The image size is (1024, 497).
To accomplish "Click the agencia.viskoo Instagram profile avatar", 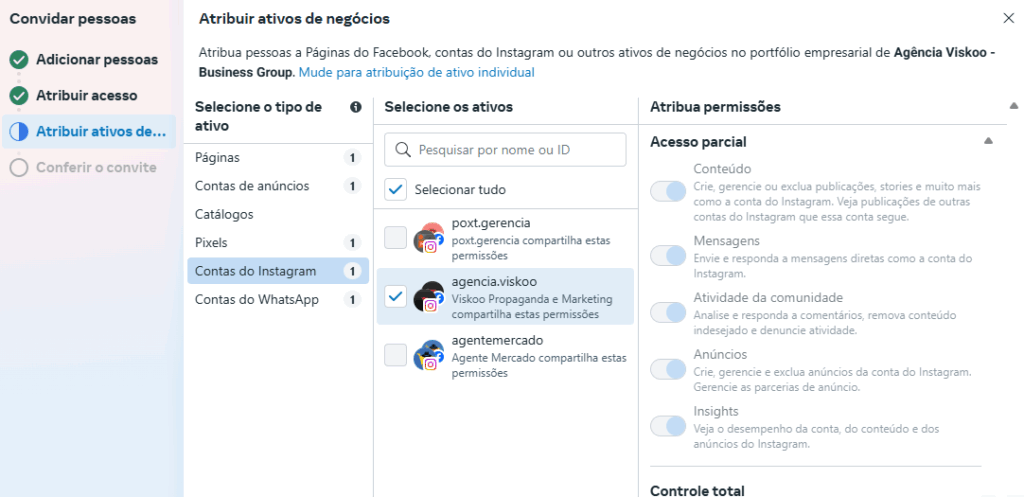I will (x=429, y=297).
